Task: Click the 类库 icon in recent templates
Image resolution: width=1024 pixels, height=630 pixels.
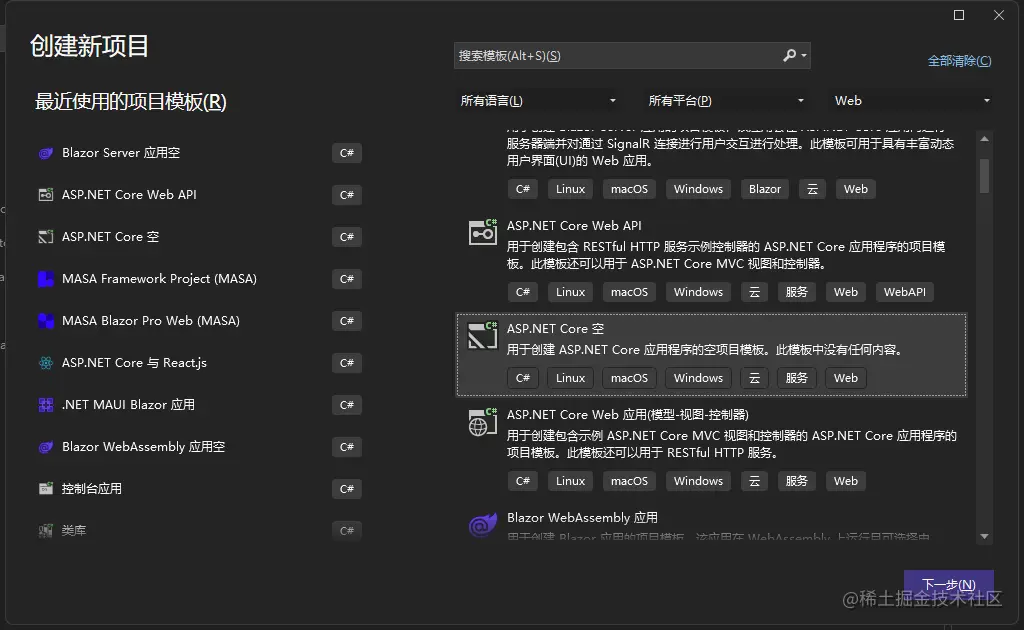Action: point(46,531)
